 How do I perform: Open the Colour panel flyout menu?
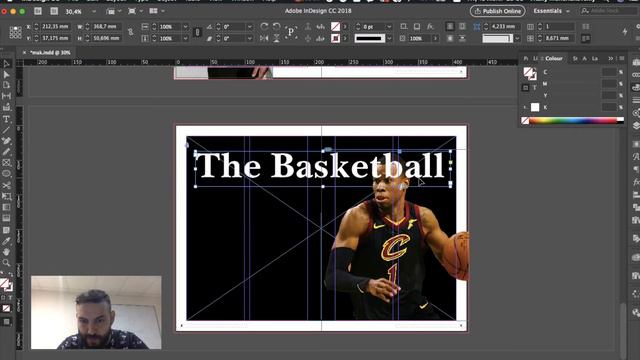tap(622, 58)
